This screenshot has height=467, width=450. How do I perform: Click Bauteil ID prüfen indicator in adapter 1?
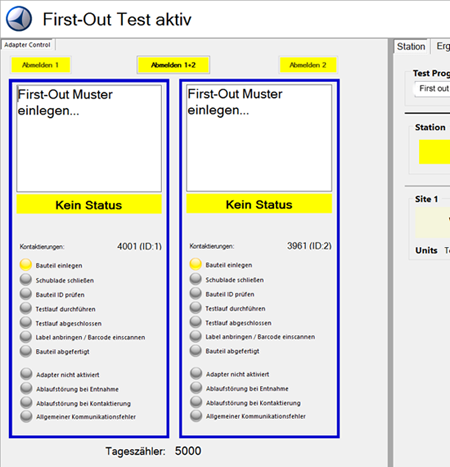pyautogui.click(x=26, y=294)
